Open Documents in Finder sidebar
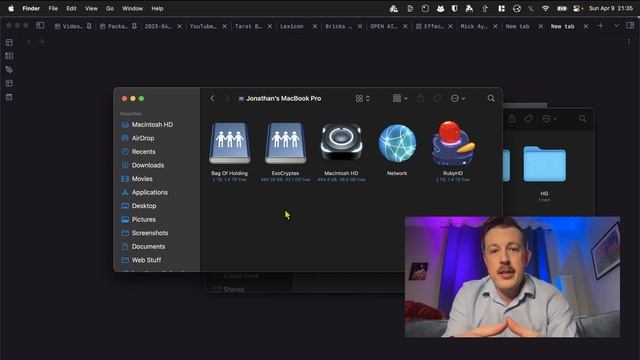Image resolution: width=640 pixels, height=360 pixels. [x=144, y=246]
